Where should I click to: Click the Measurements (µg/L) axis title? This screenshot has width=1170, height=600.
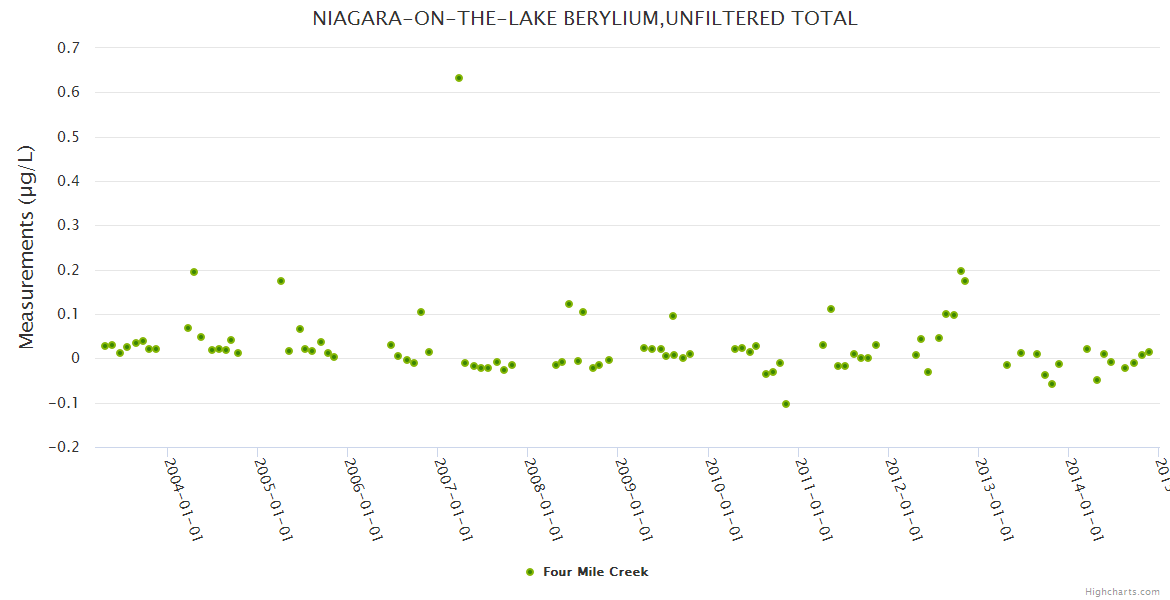27,247
